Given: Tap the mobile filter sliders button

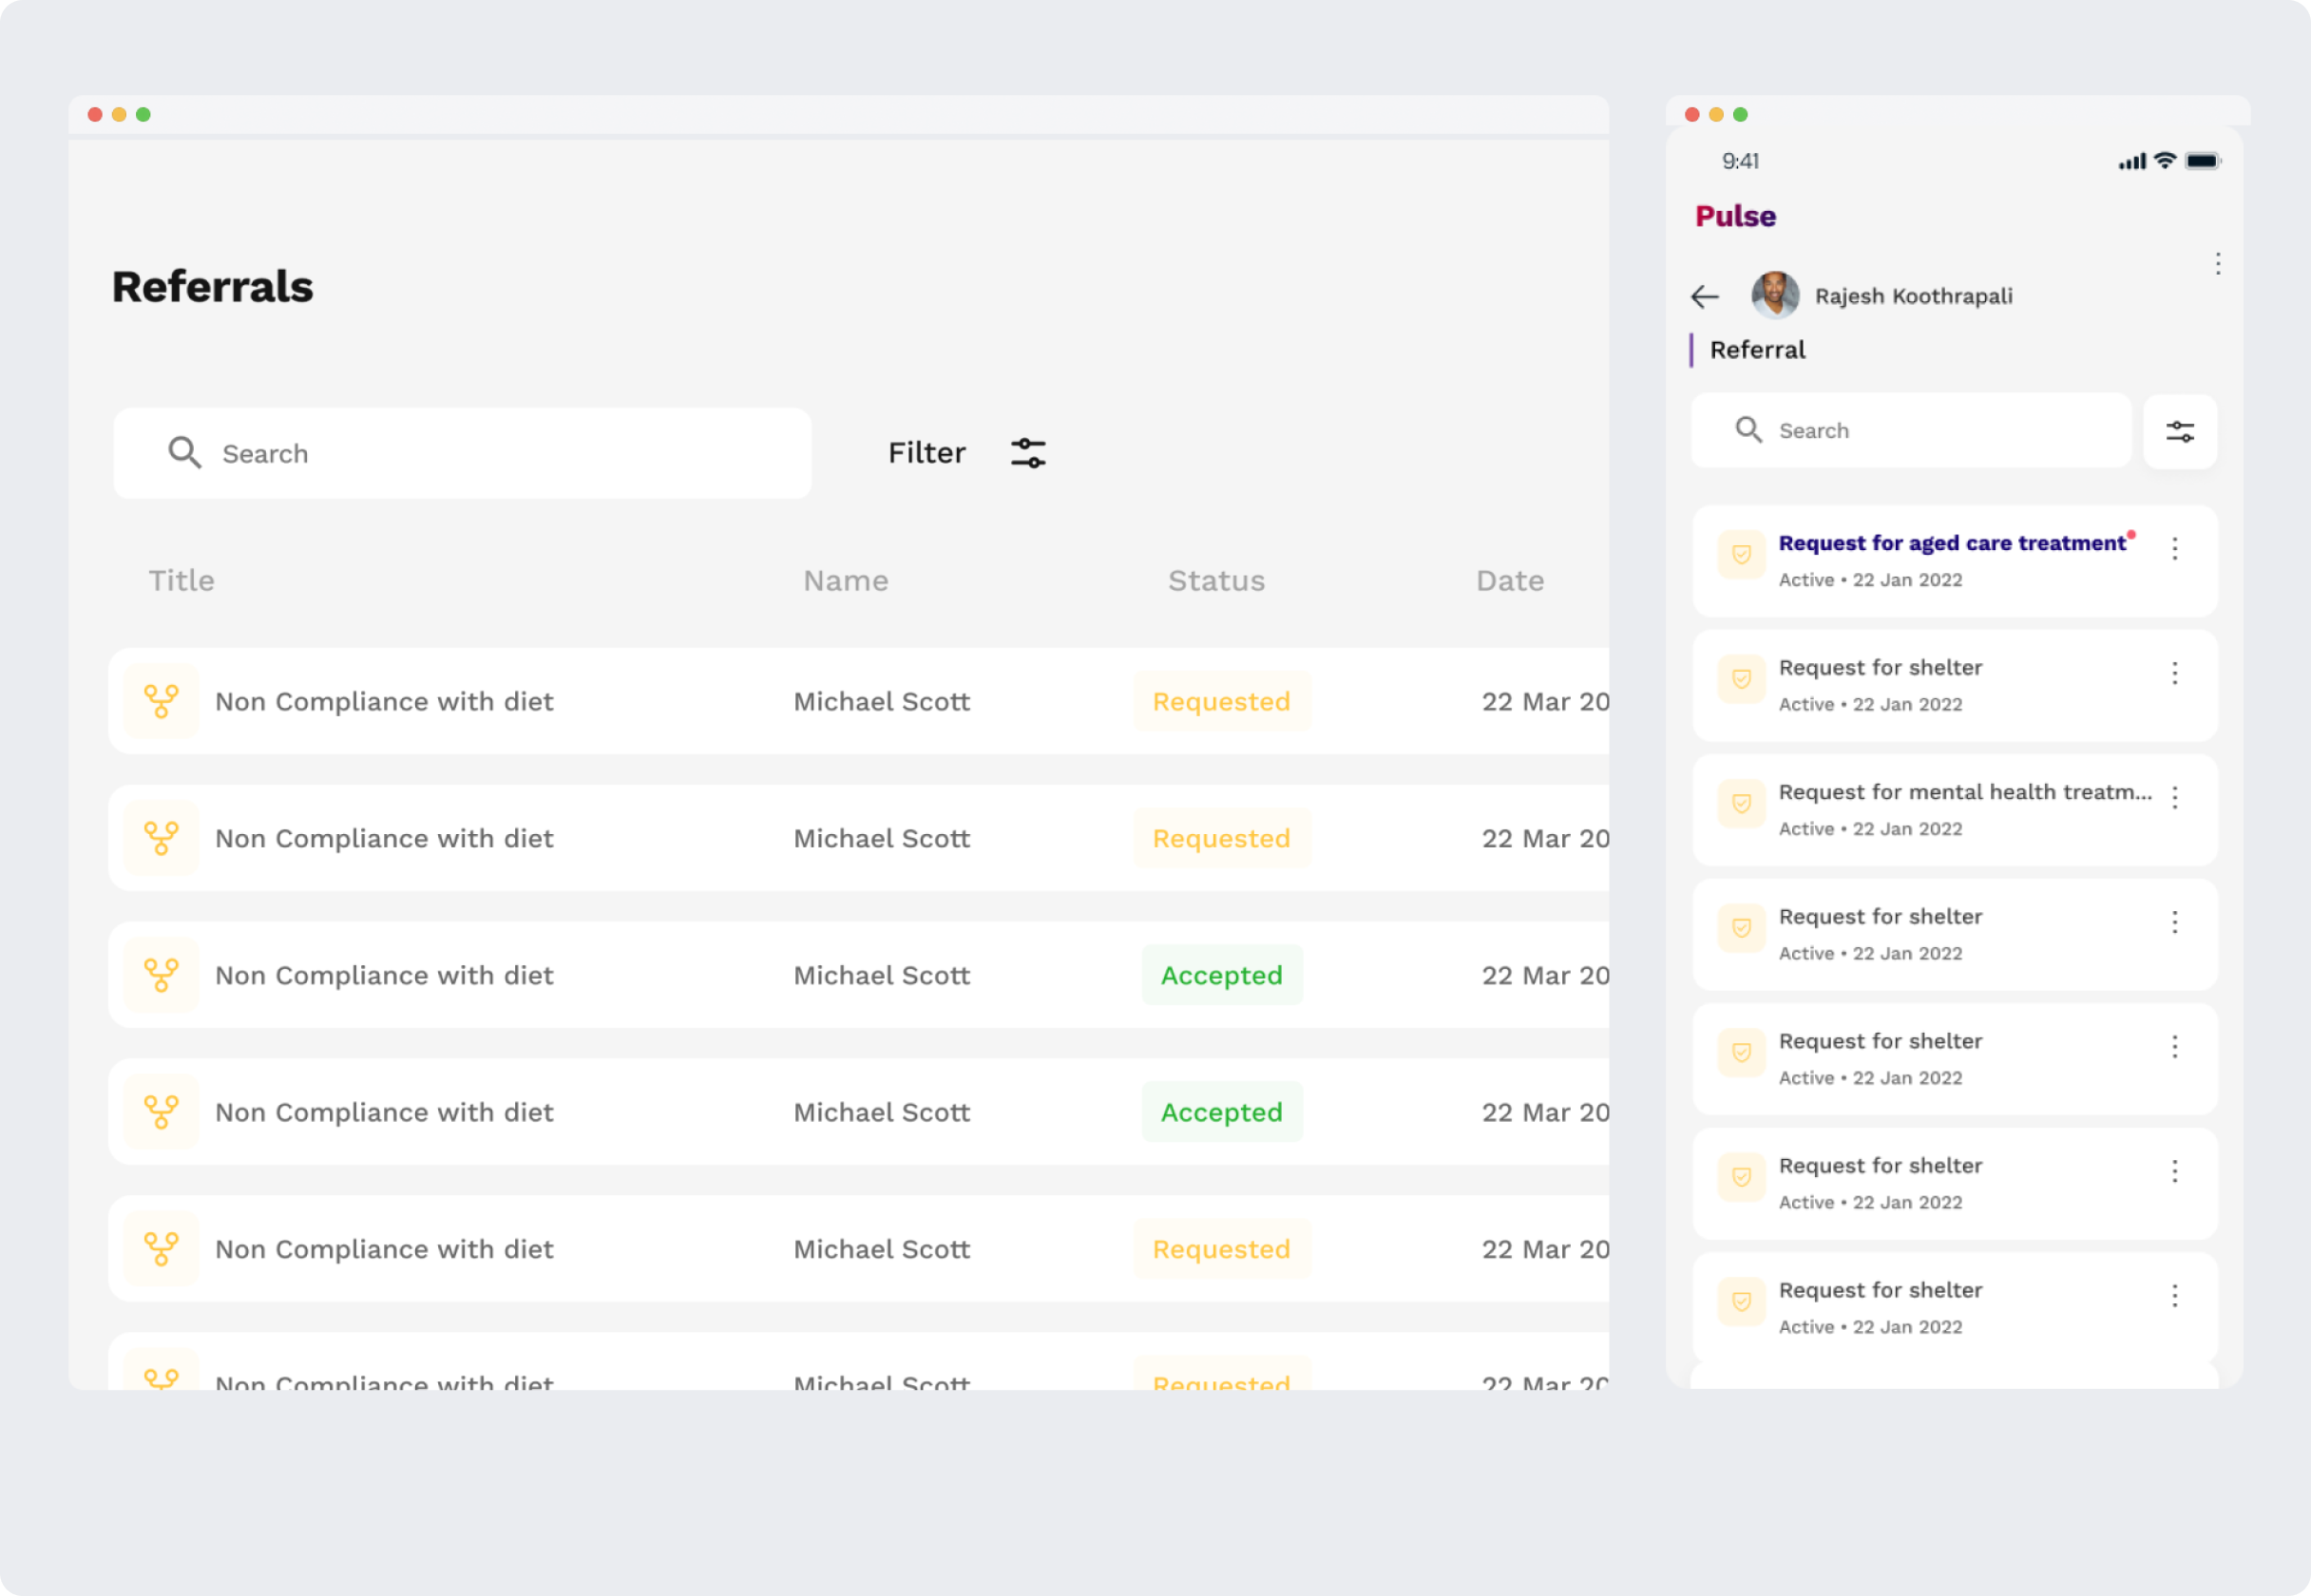Looking at the screenshot, I should (2179, 432).
